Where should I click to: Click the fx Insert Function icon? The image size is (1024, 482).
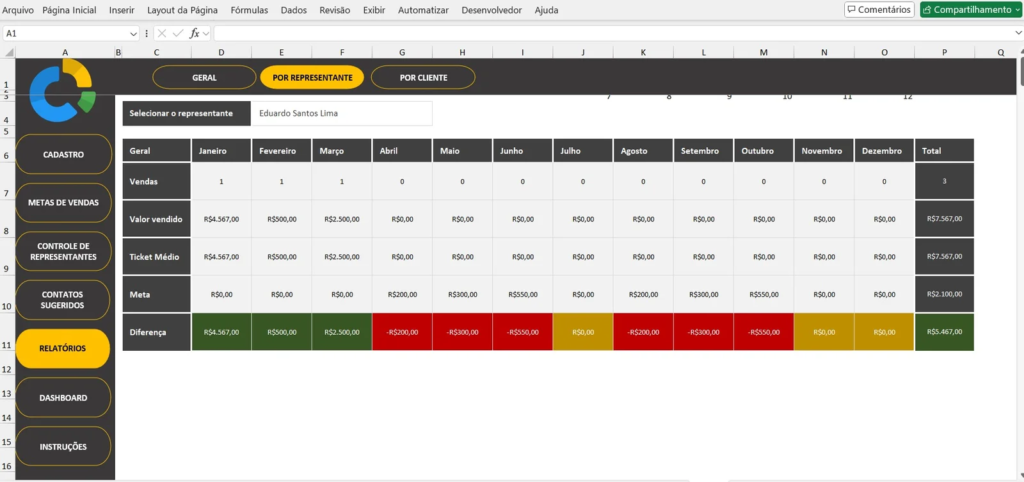[195, 33]
